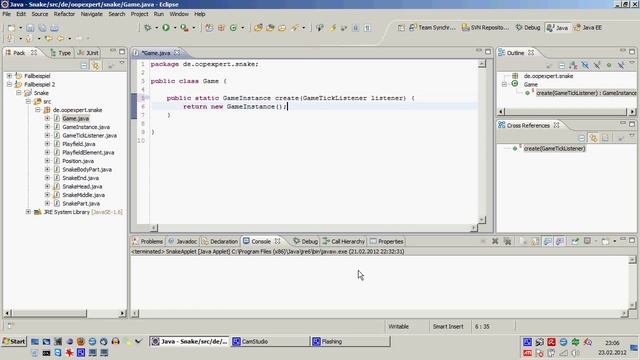Screen dimensions: 640x360
Task: Click the Run External Tools icon
Action: pos(184,28)
